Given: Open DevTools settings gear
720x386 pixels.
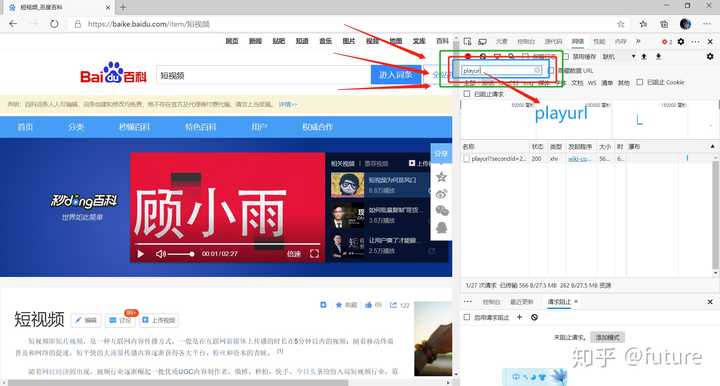Looking at the screenshot, I should (x=681, y=41).
